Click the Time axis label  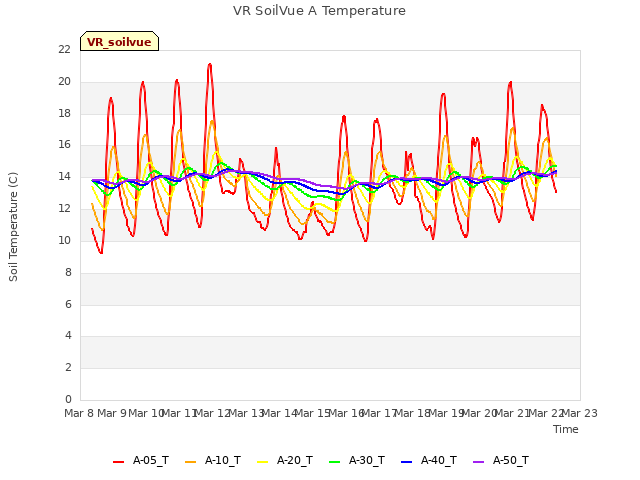pyautogui.click(x=566, y=429)
